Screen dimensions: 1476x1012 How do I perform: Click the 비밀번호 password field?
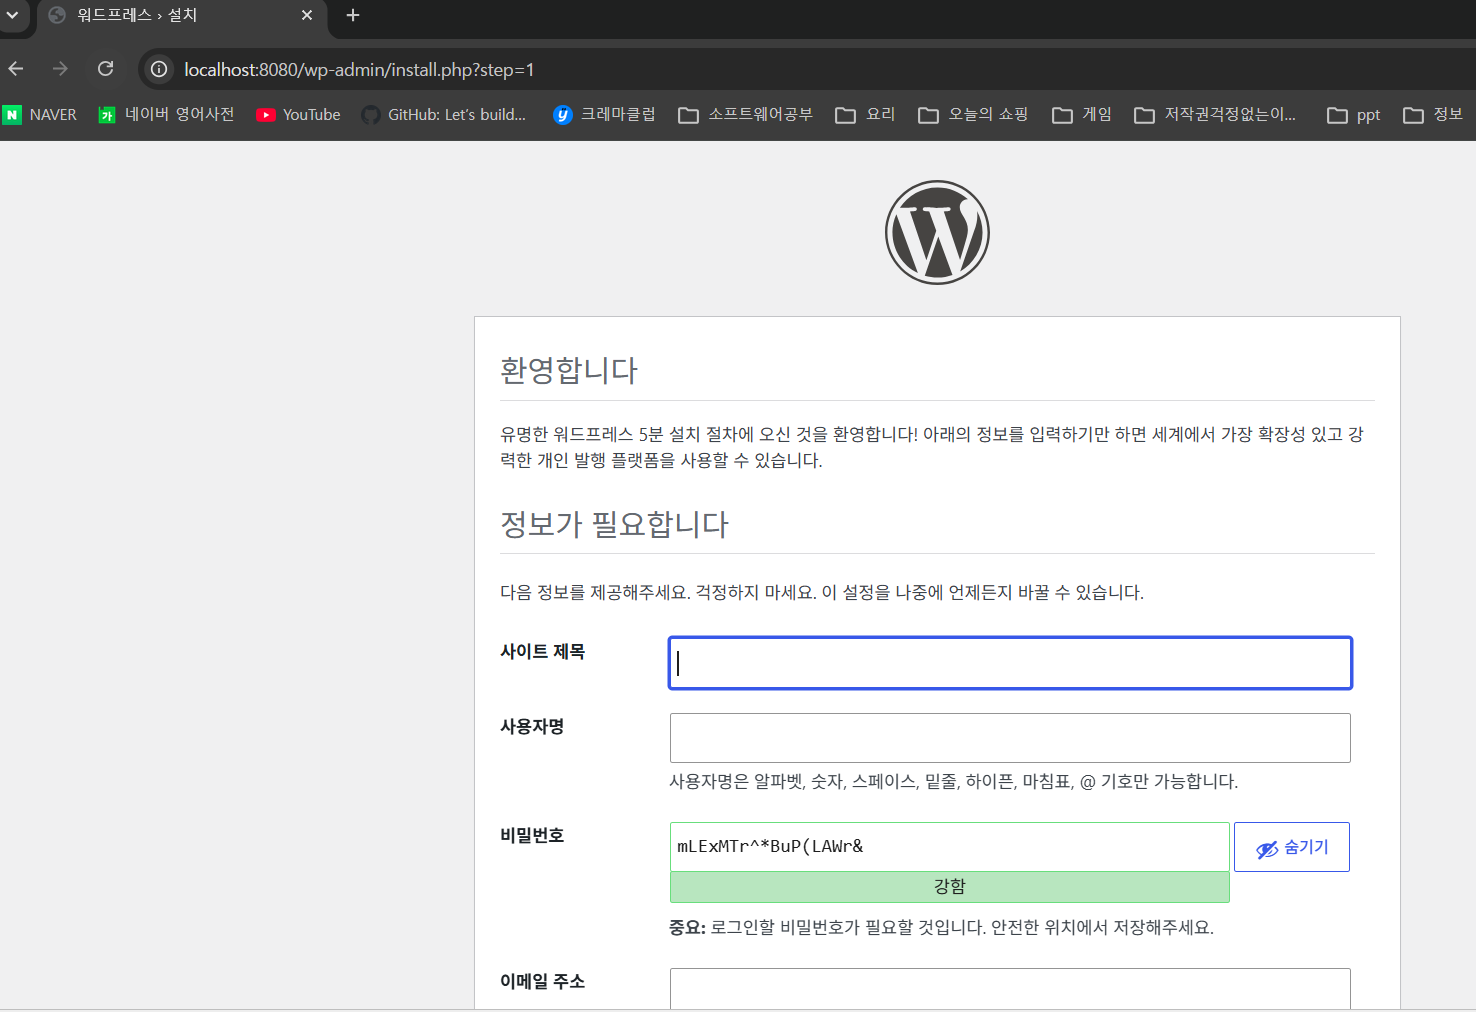[x=950, y=847]
